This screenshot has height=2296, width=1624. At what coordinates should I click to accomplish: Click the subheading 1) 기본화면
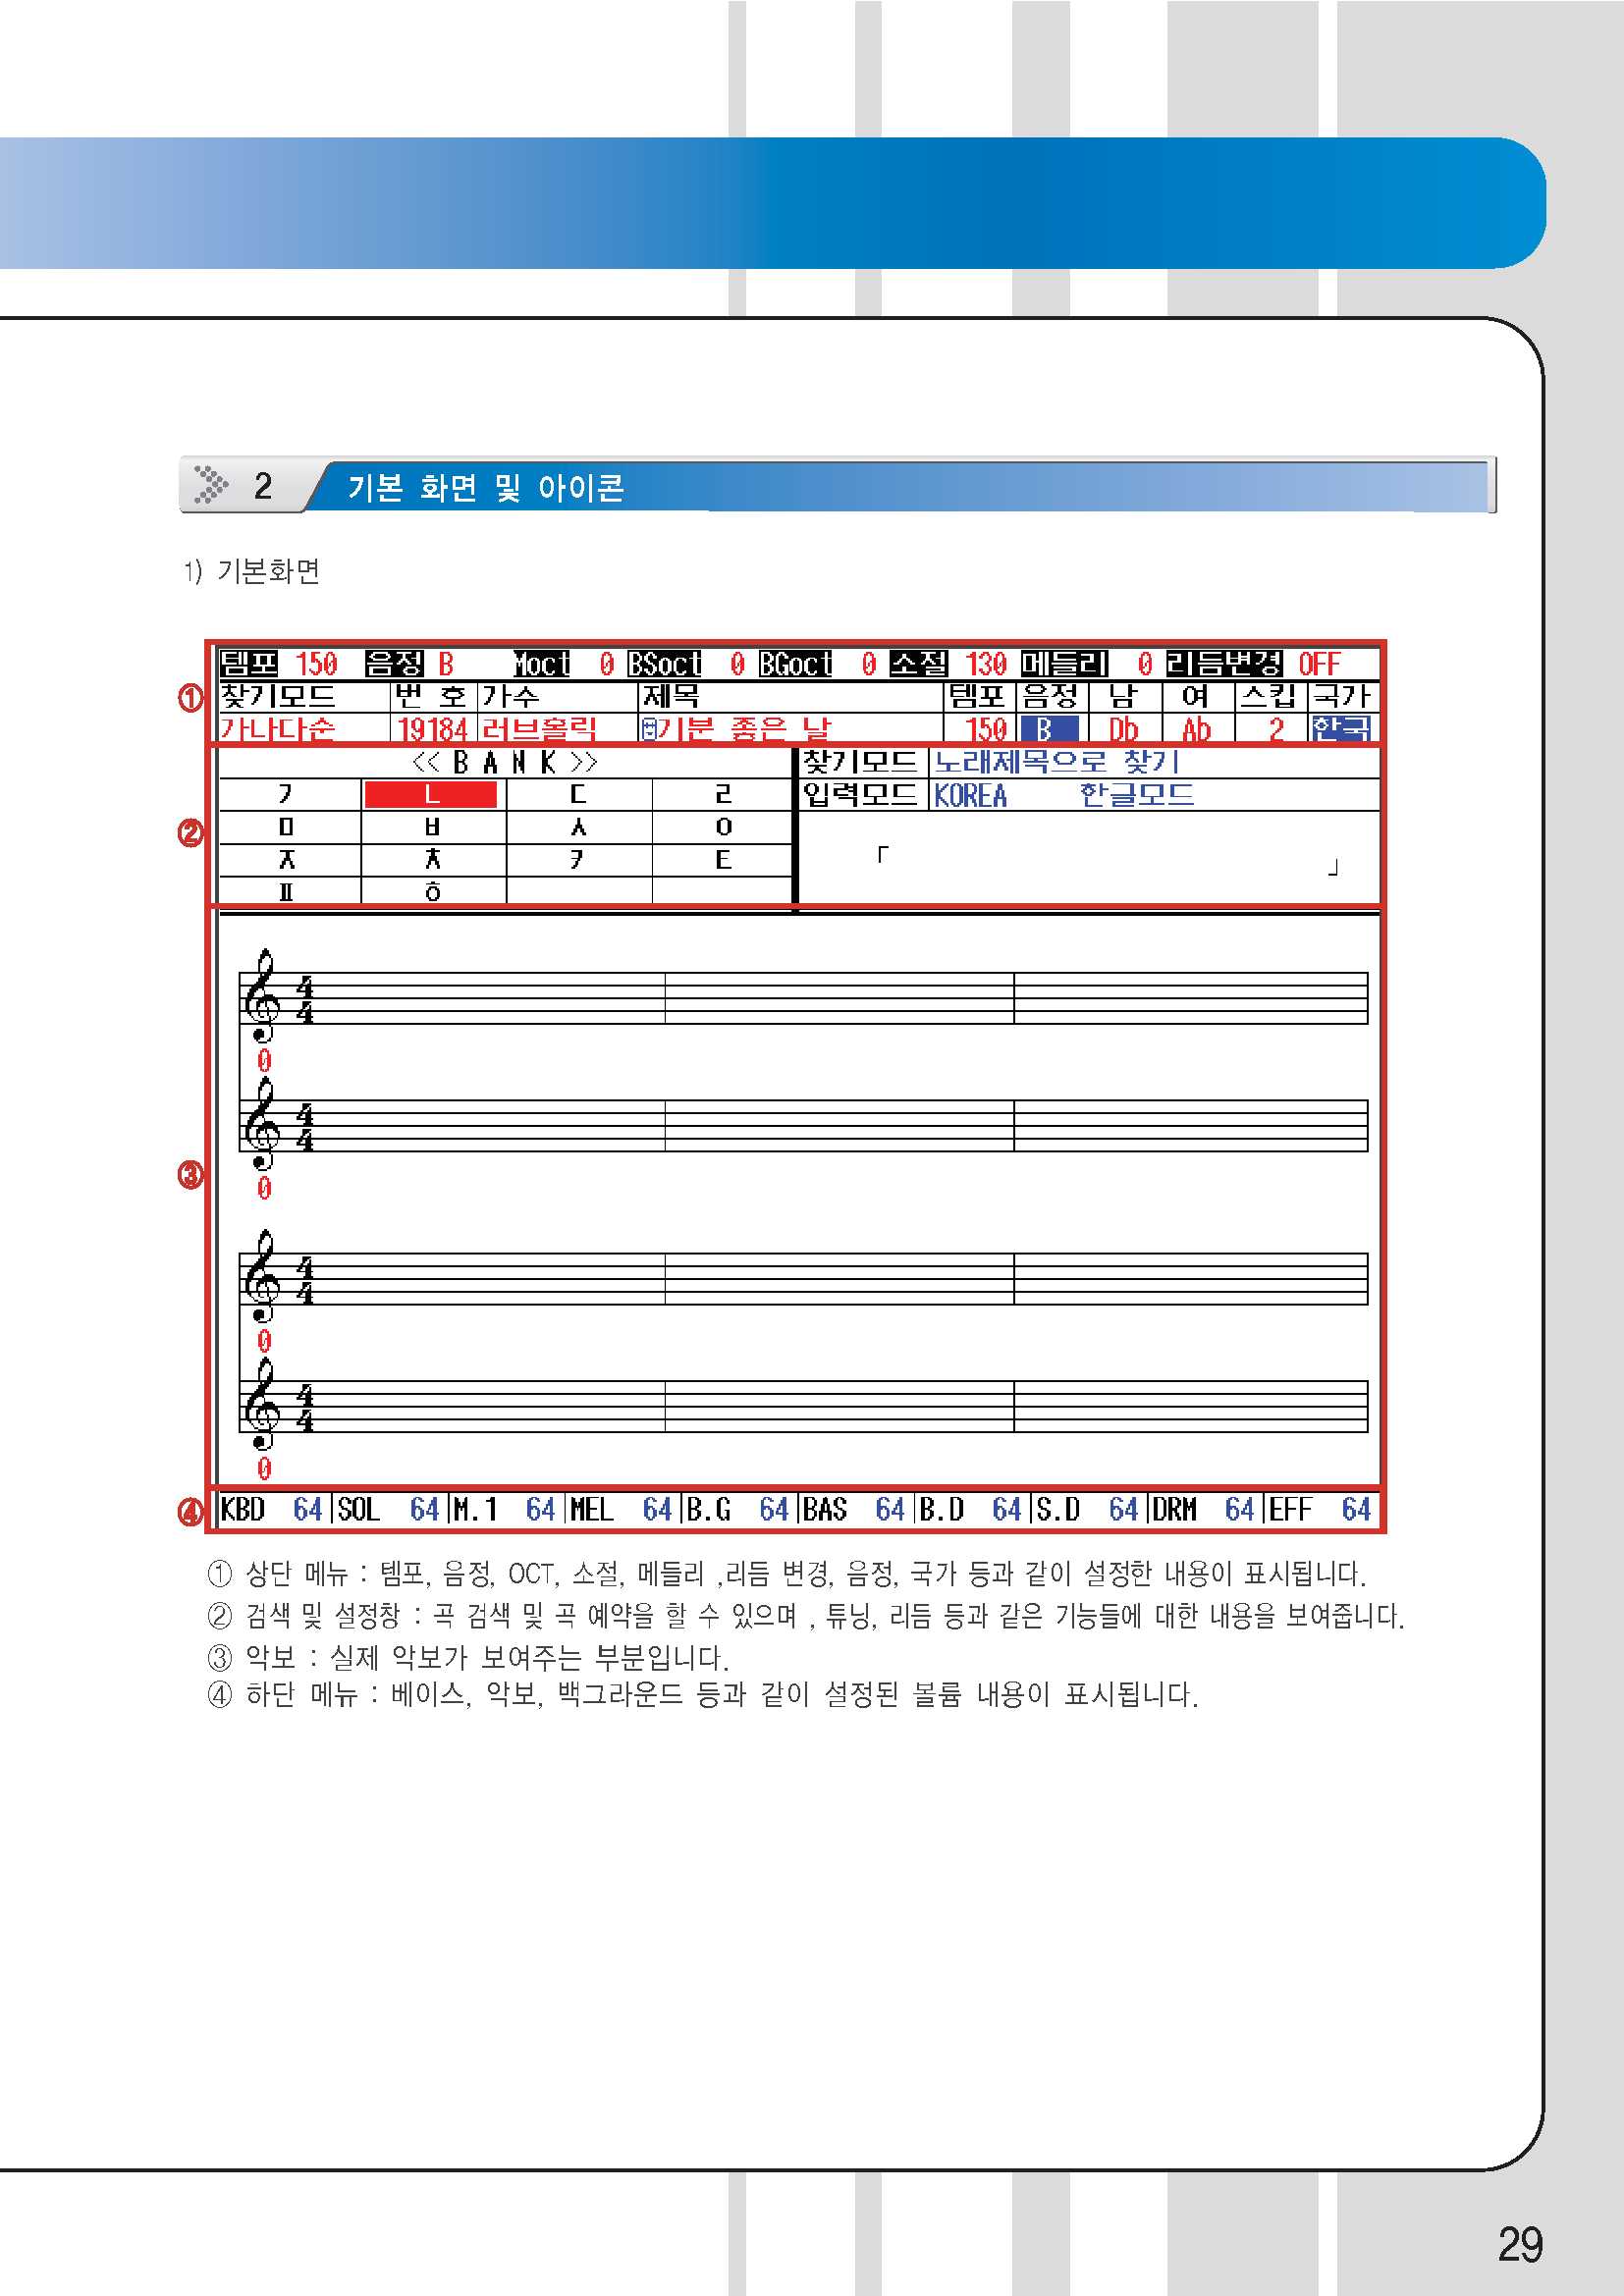point(252,571)
